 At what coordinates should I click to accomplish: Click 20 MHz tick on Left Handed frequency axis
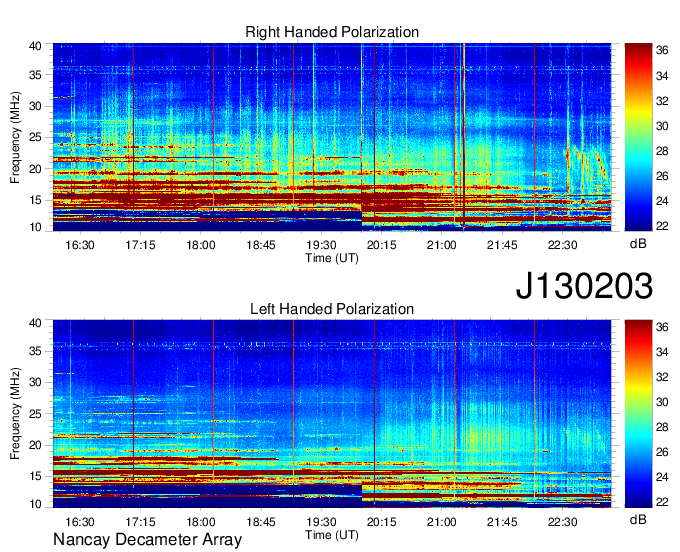coord(35,445)
